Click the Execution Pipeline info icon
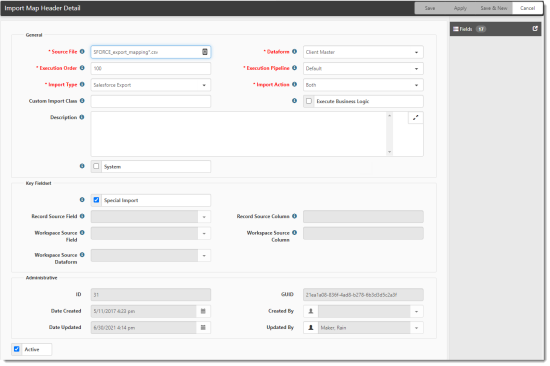The height and width of the screenshot is (366, 550). [x=295, y=68]
